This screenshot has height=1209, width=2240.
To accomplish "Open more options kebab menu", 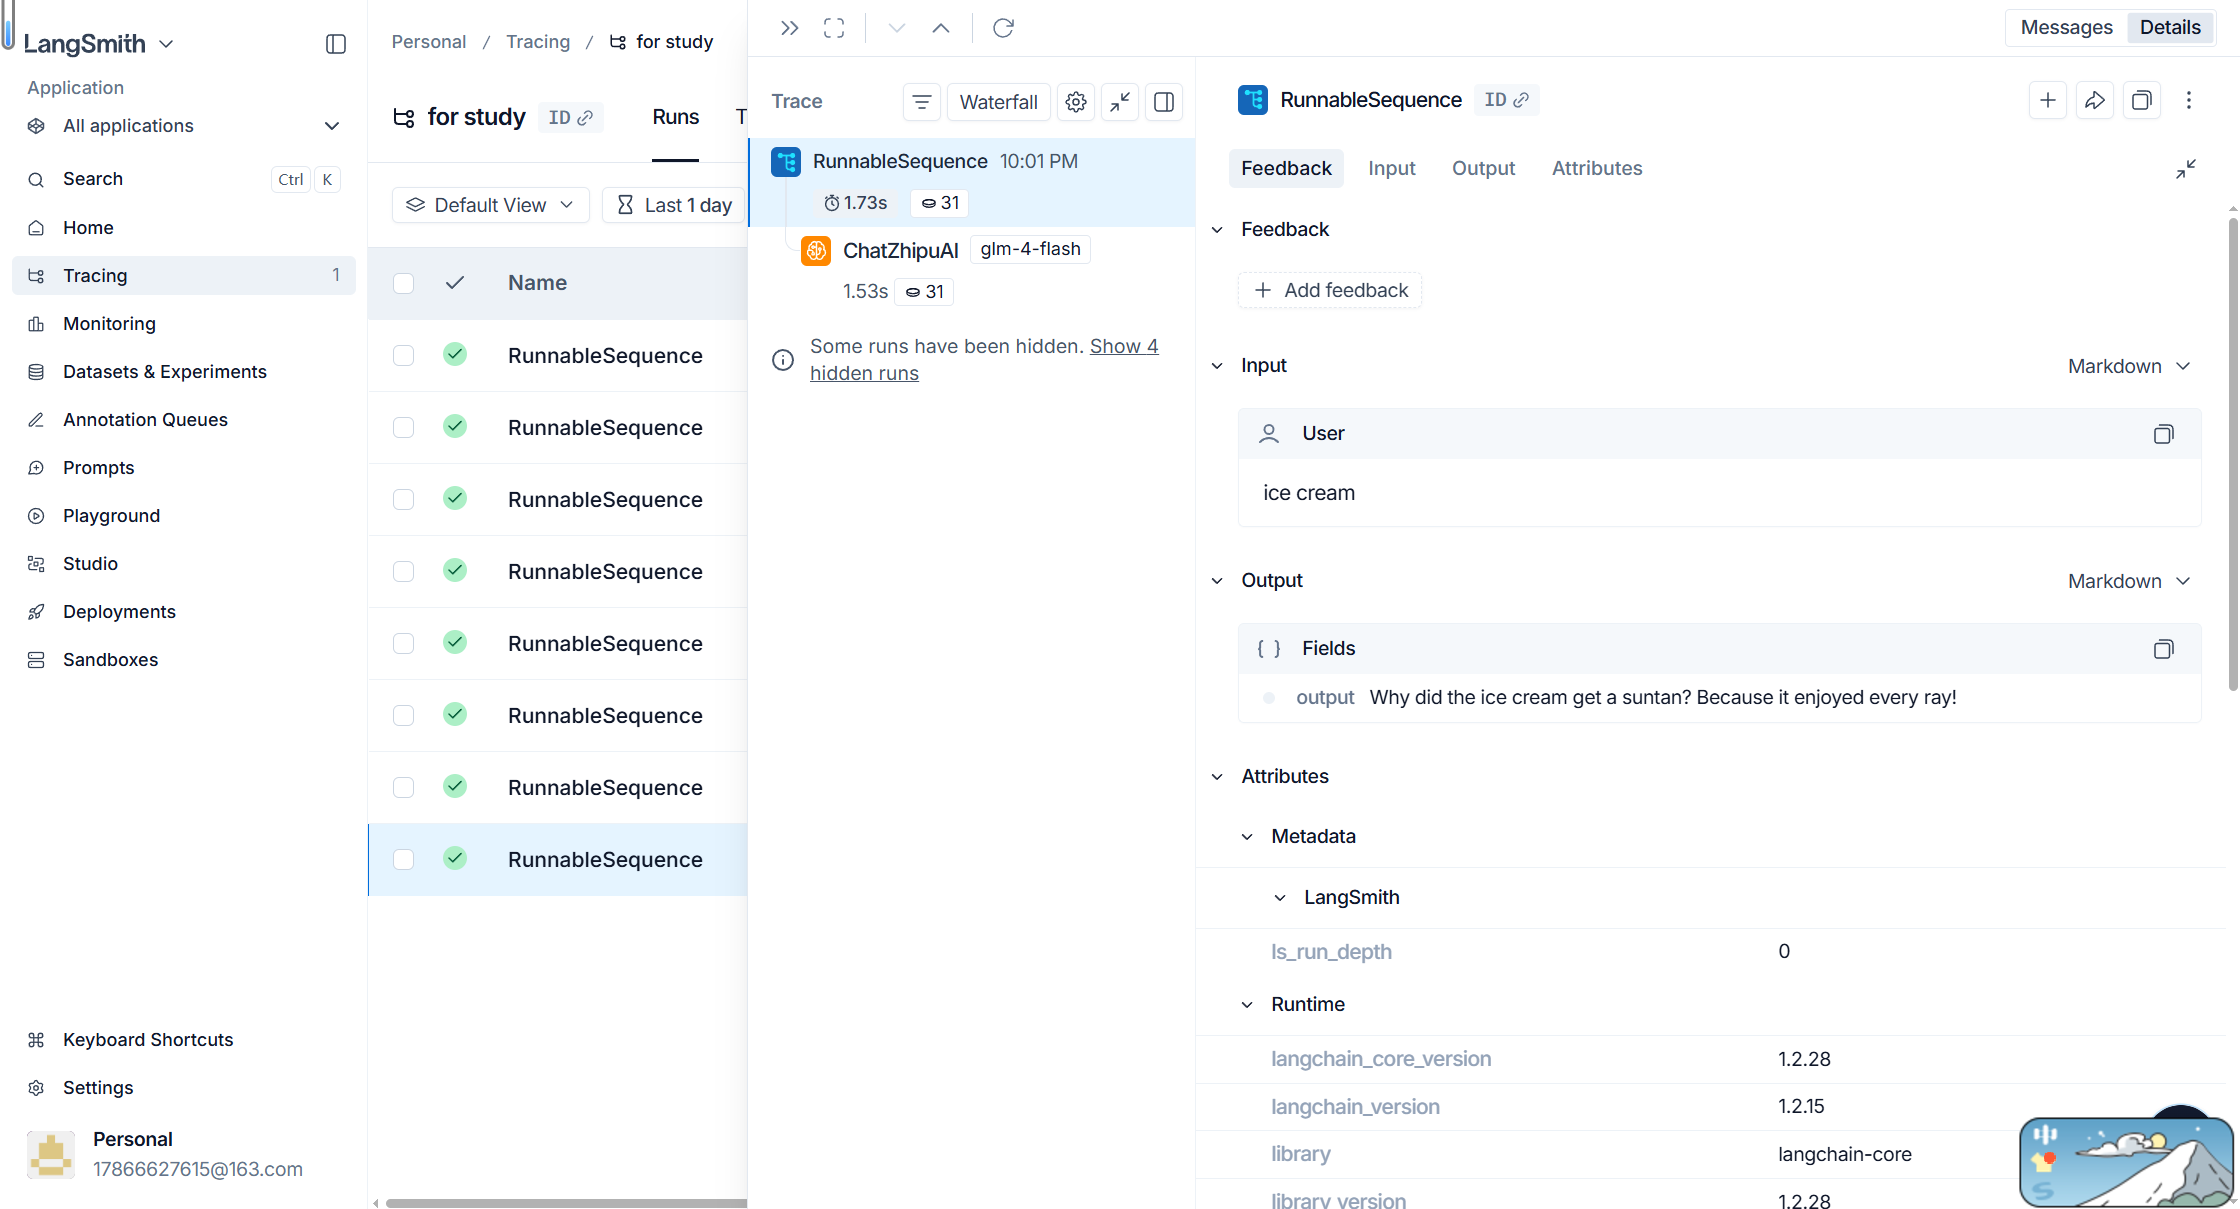I will pos(2189,100).
